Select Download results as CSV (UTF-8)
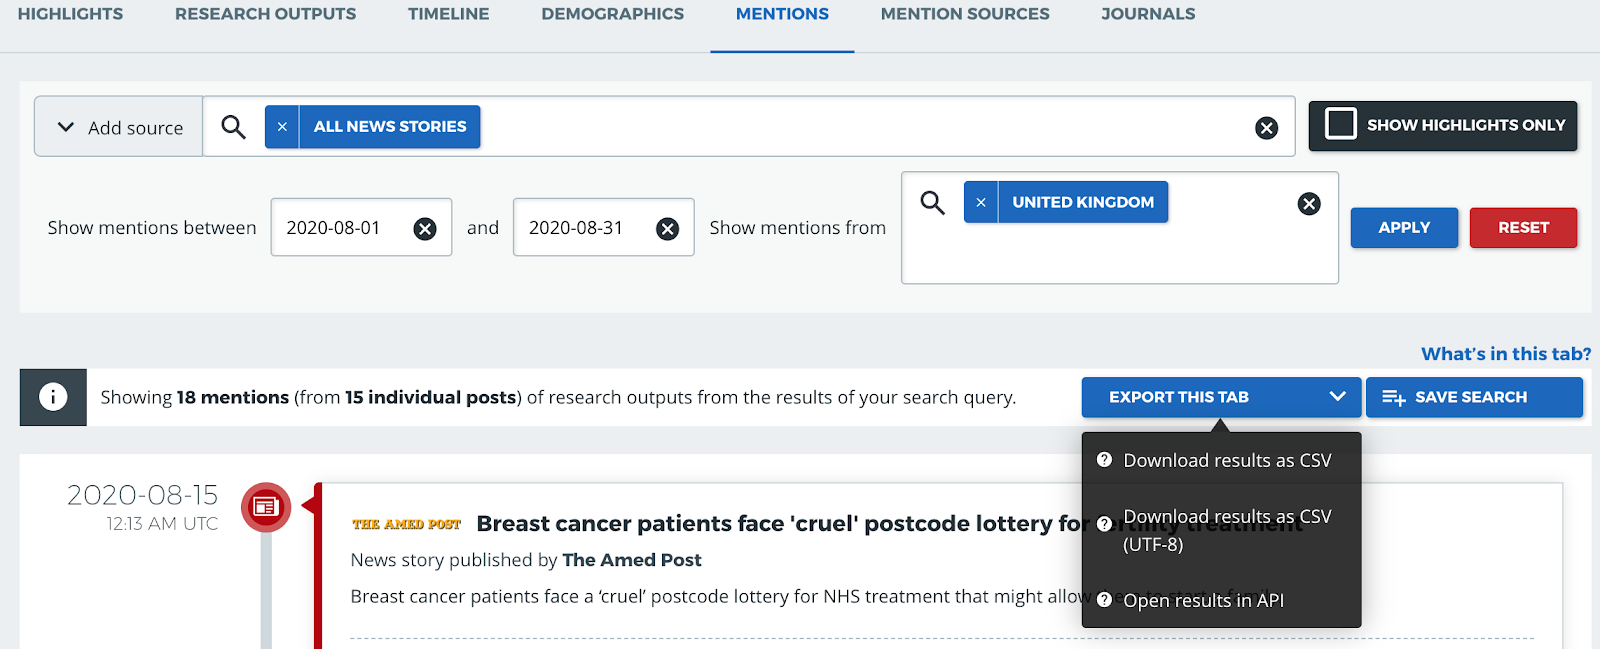This screenshot has height=649, width=1600. [1226, 530]
